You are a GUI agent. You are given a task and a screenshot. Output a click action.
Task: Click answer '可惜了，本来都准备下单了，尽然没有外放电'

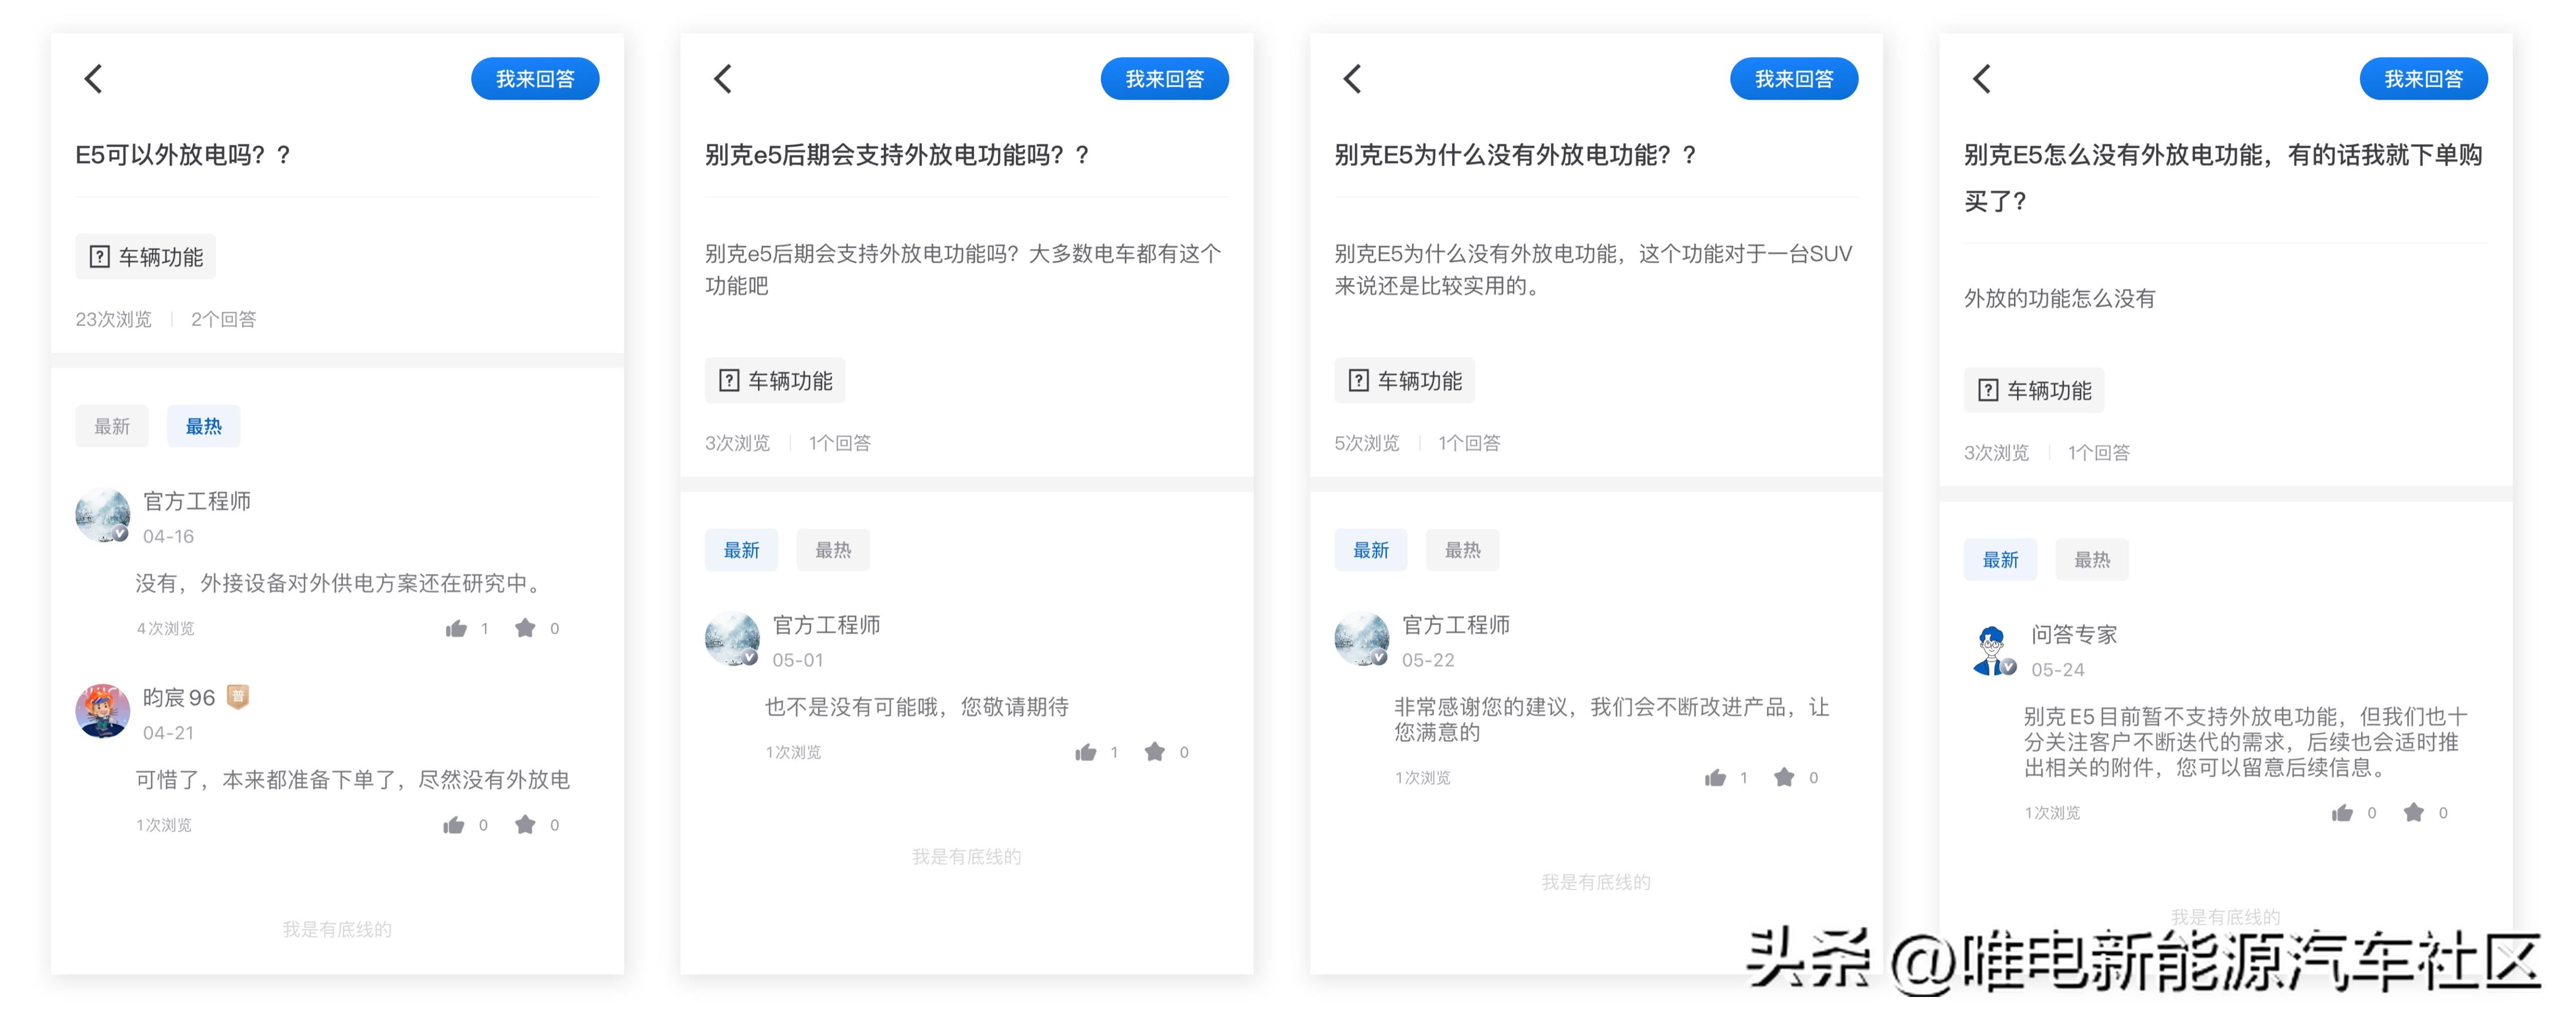click(353, 780)
